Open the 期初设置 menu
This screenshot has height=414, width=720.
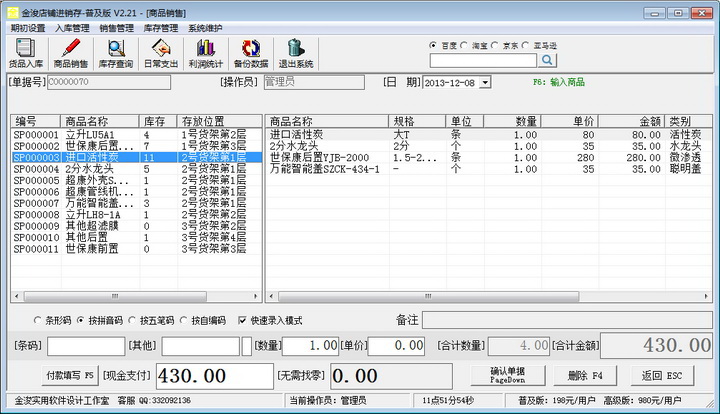[x=28, y=28]
